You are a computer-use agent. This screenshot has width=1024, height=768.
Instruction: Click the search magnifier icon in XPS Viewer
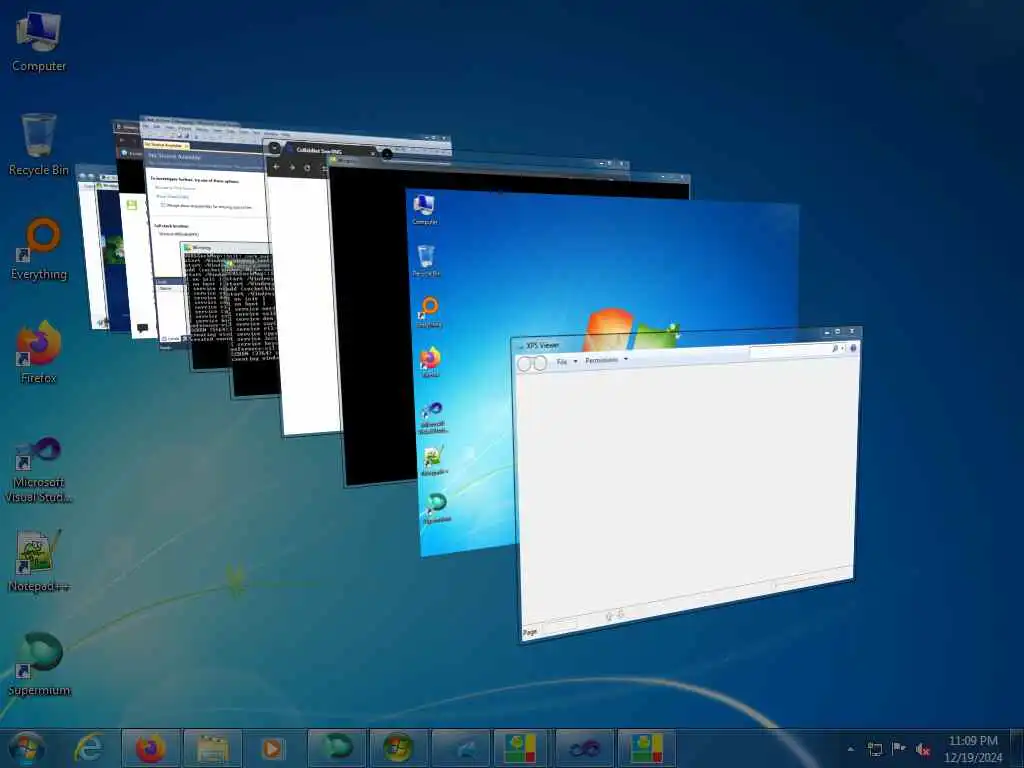[x=835, y=348]
